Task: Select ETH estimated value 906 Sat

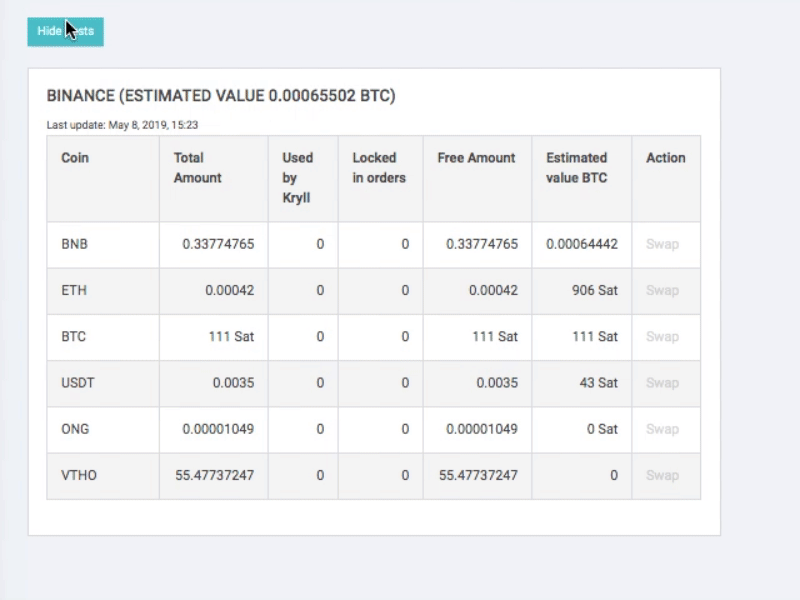Action: [x=594, y=291]
